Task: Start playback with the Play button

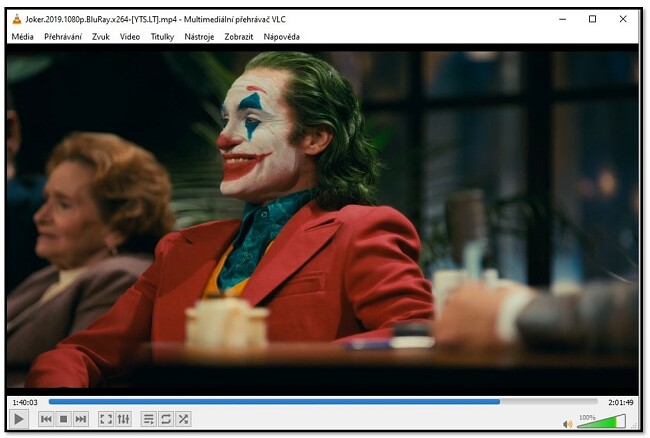Action: 18,419
